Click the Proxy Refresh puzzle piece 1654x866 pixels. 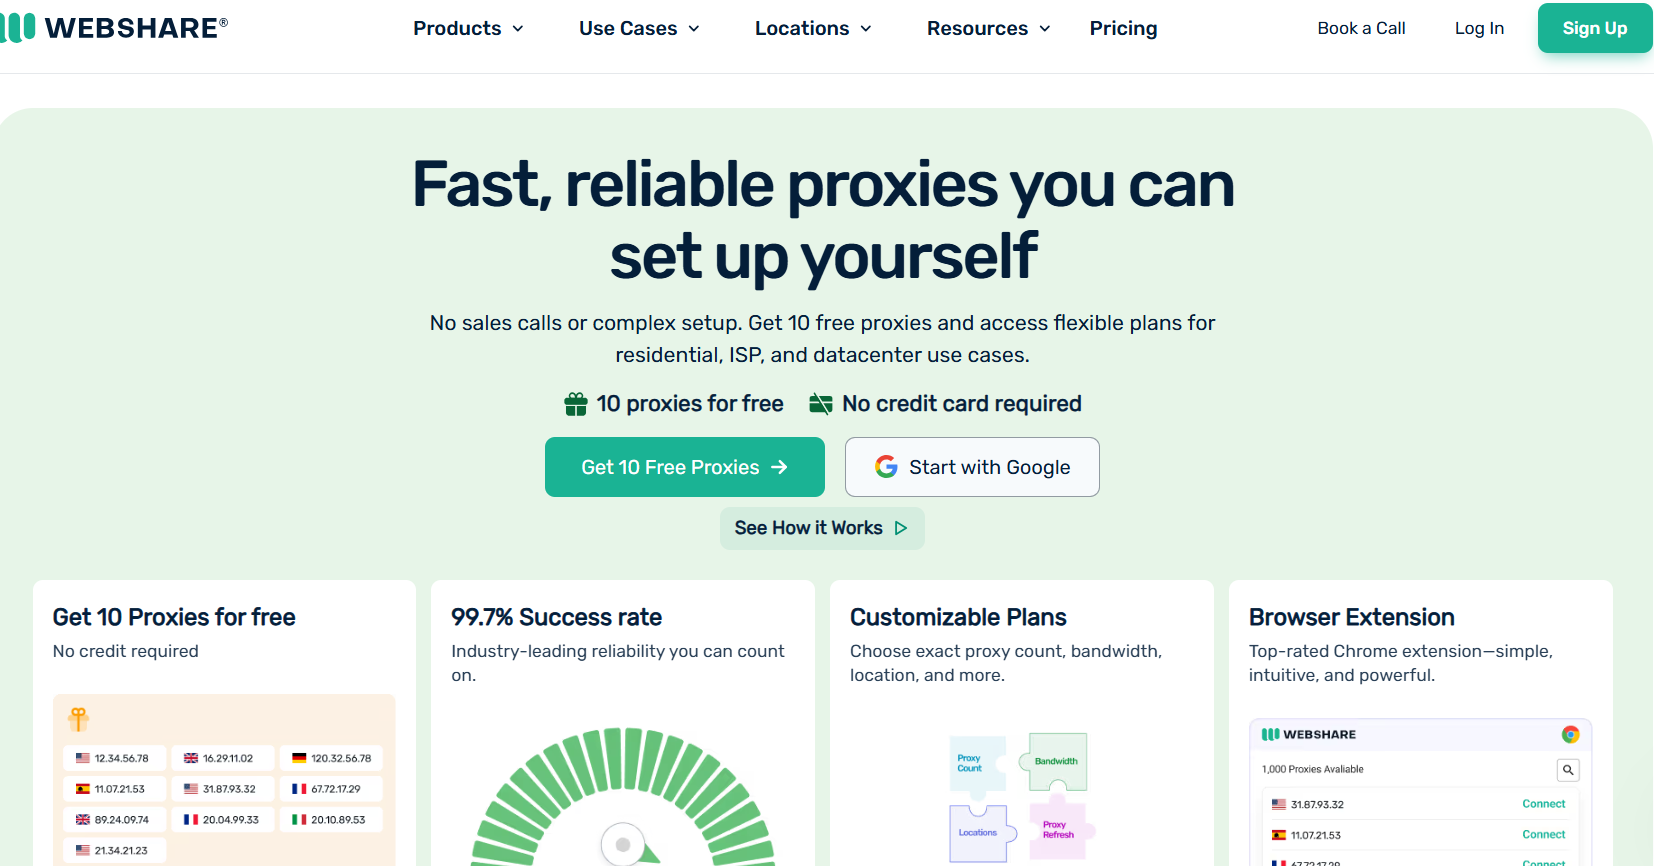pos(1058,829)
